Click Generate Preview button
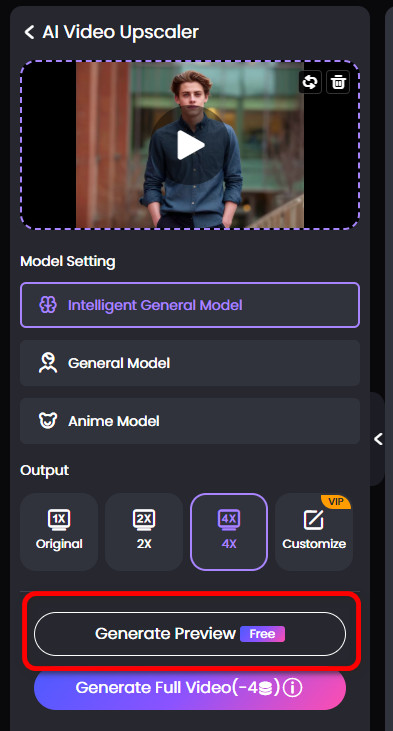Image resolution: width=393 pixels, height=731 pixels. pyautogui.click(x=190, y=634)
